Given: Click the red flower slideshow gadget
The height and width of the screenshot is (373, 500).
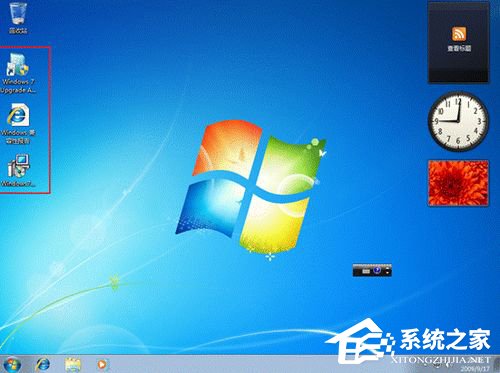Looking at the screenshot, I should tap(458, 183).
